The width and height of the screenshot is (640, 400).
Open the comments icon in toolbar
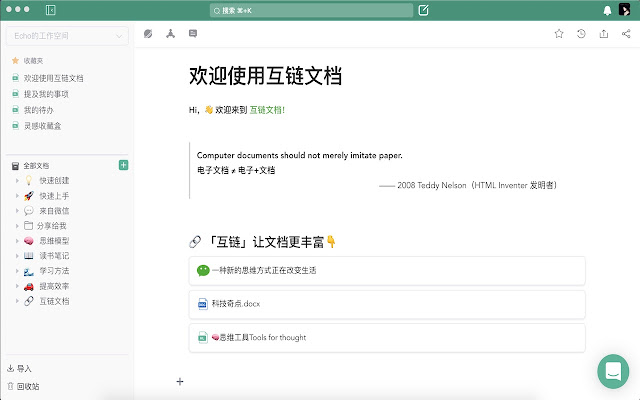(x=192, y=34)
